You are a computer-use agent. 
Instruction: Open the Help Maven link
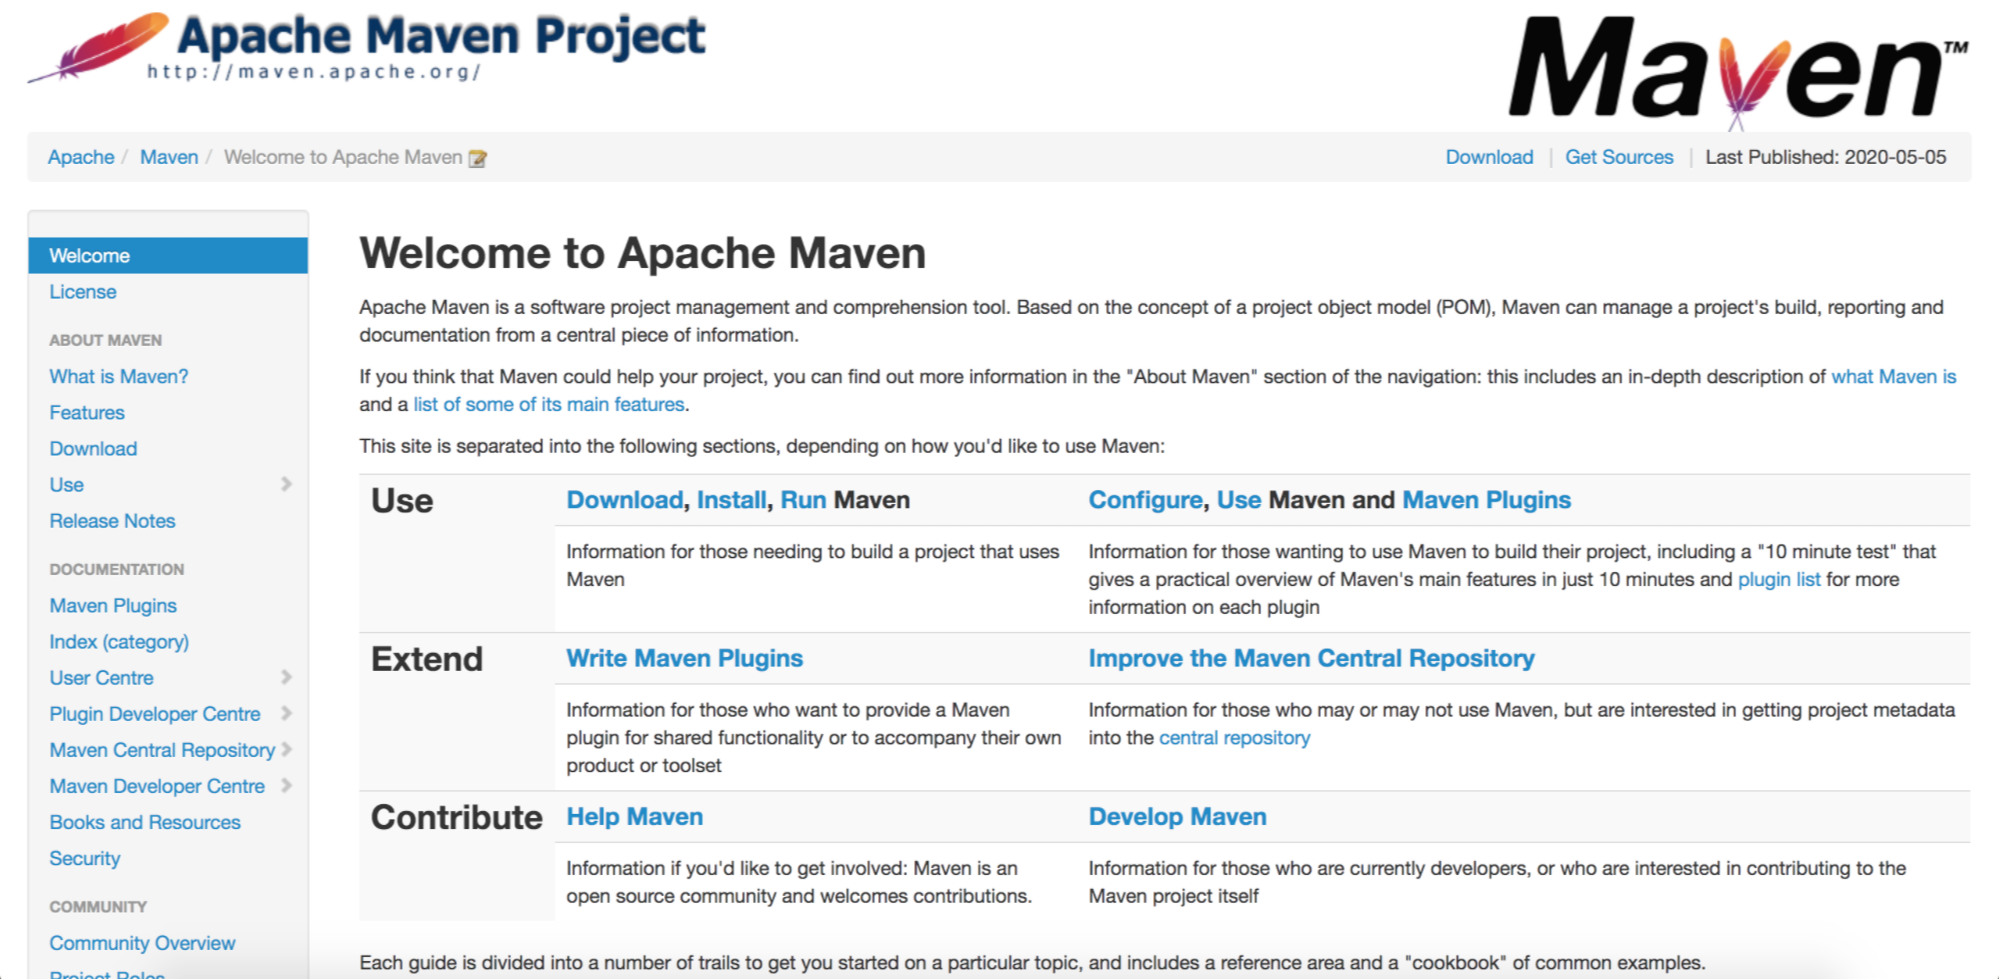click(x=635, y=817)
